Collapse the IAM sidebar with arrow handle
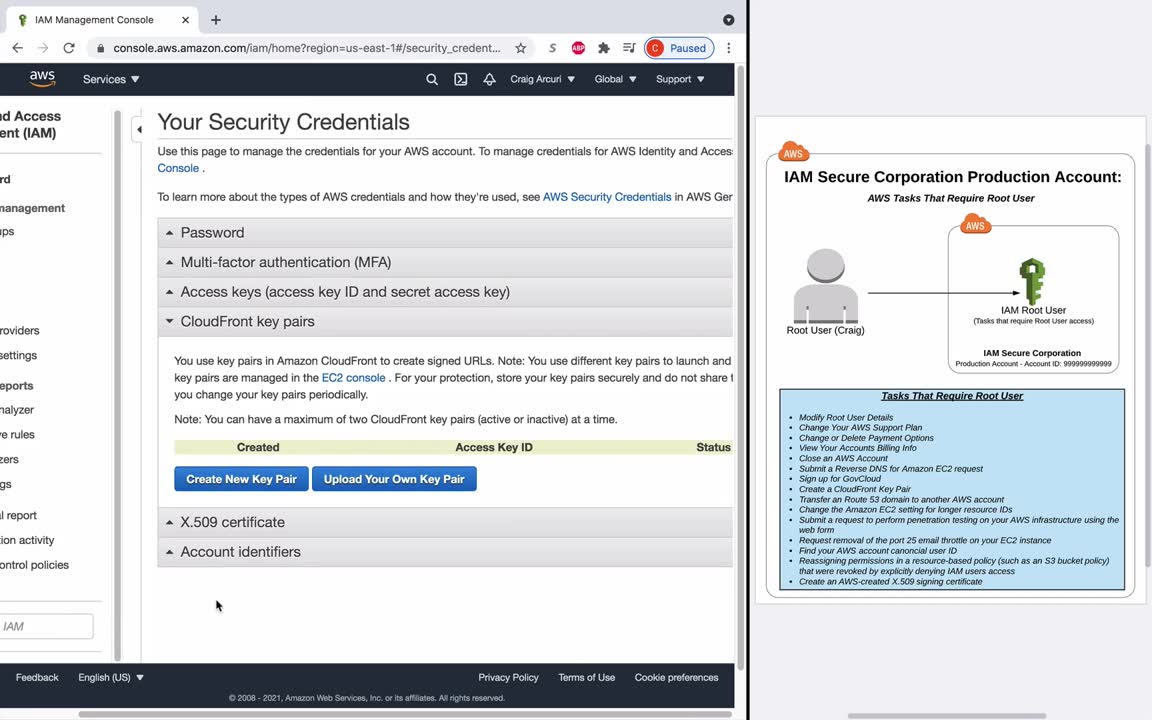 click(x=138, y=129)
